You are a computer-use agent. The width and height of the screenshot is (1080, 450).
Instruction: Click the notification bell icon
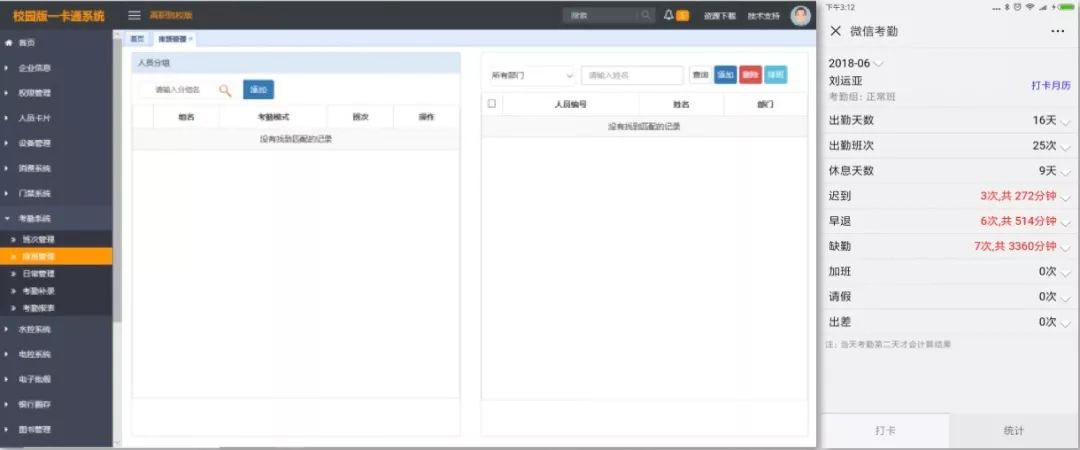[669, 15]
